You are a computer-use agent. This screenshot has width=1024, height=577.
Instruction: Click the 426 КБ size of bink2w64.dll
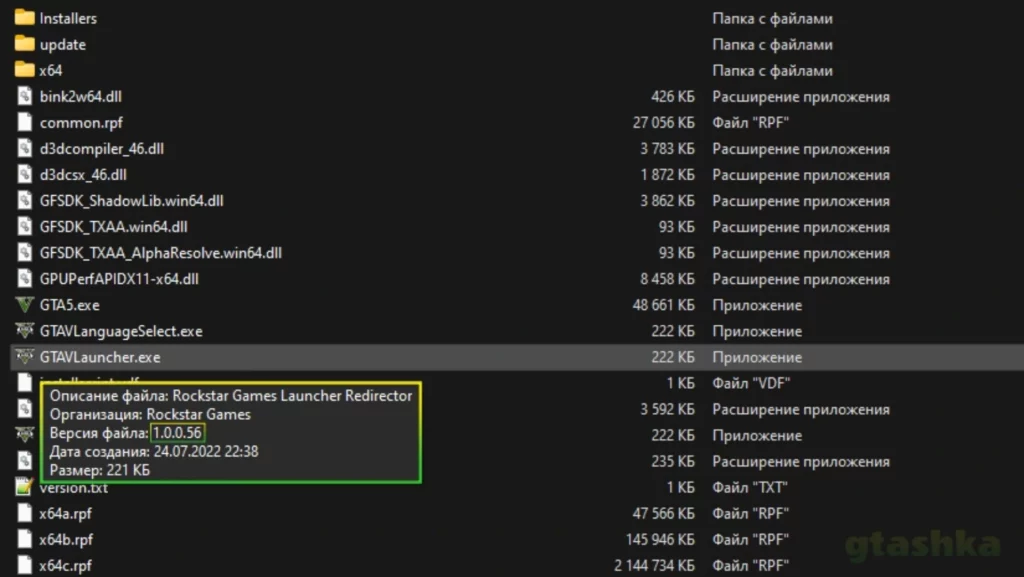coord(673,97)
